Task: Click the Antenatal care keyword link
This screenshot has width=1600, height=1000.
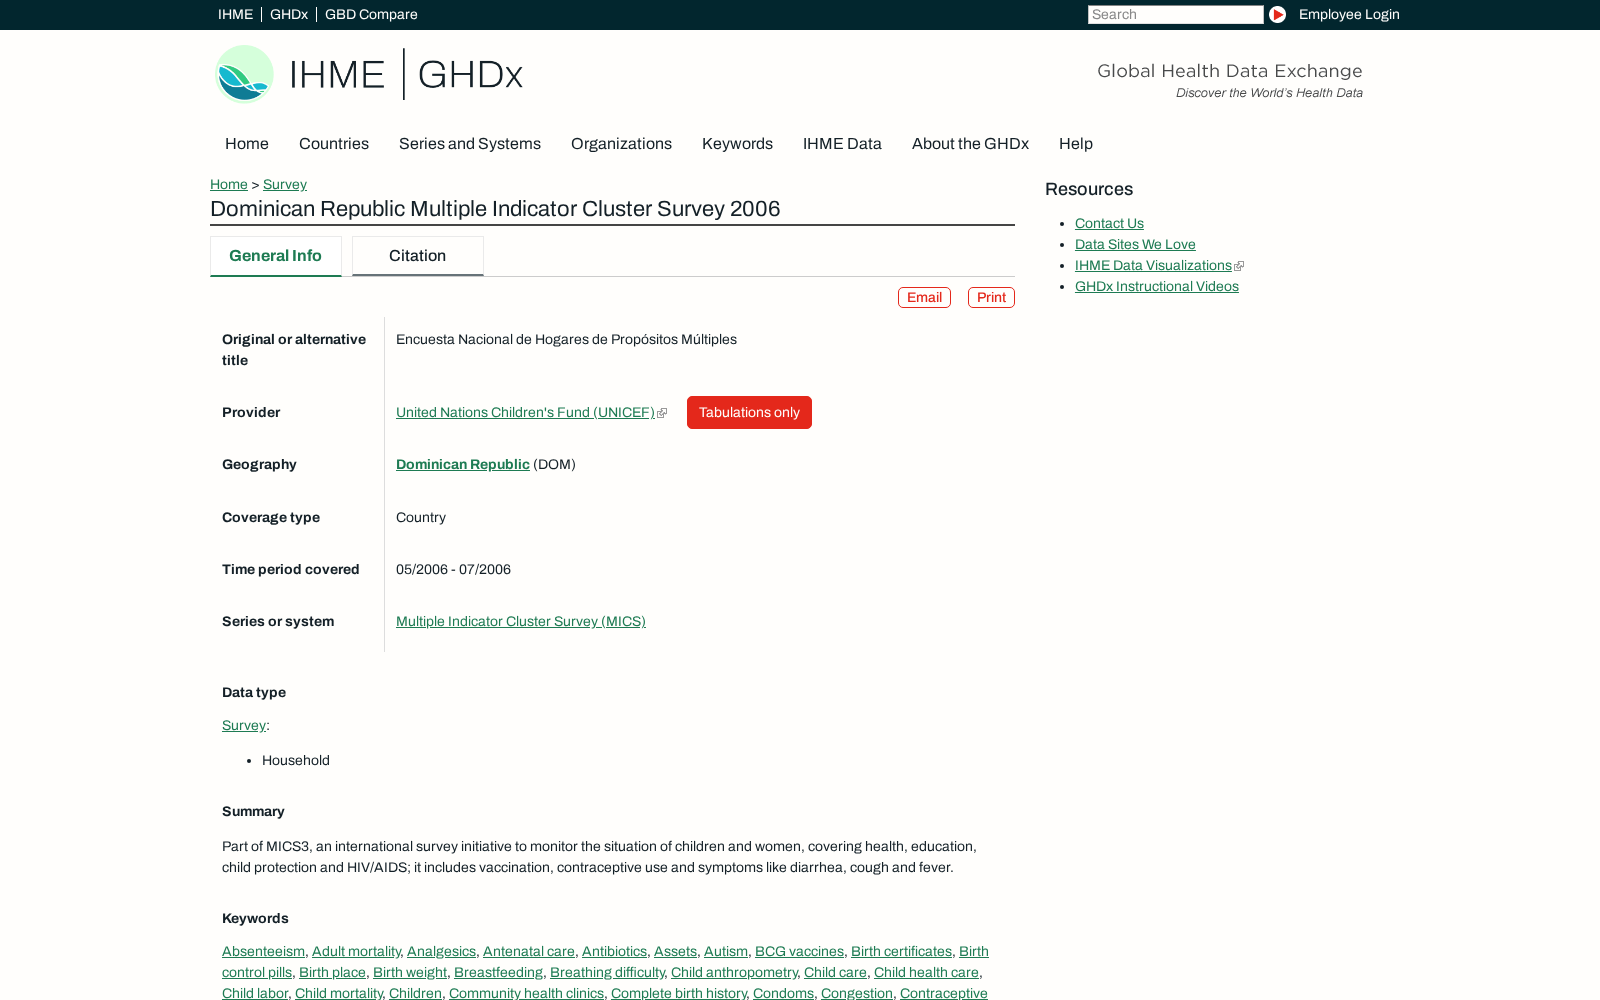Action: [529, 951]
